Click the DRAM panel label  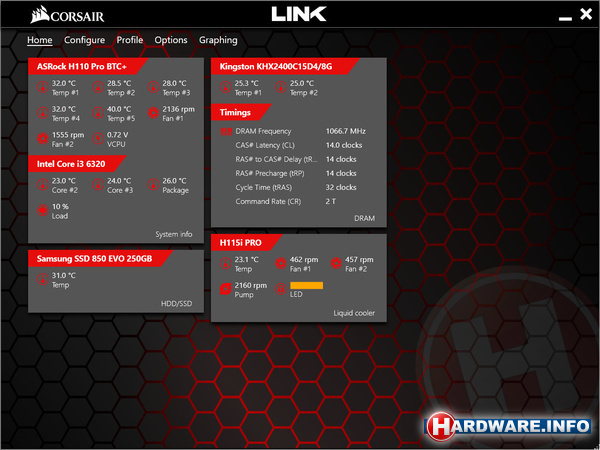pyautogui.click(x=364, y=218)
